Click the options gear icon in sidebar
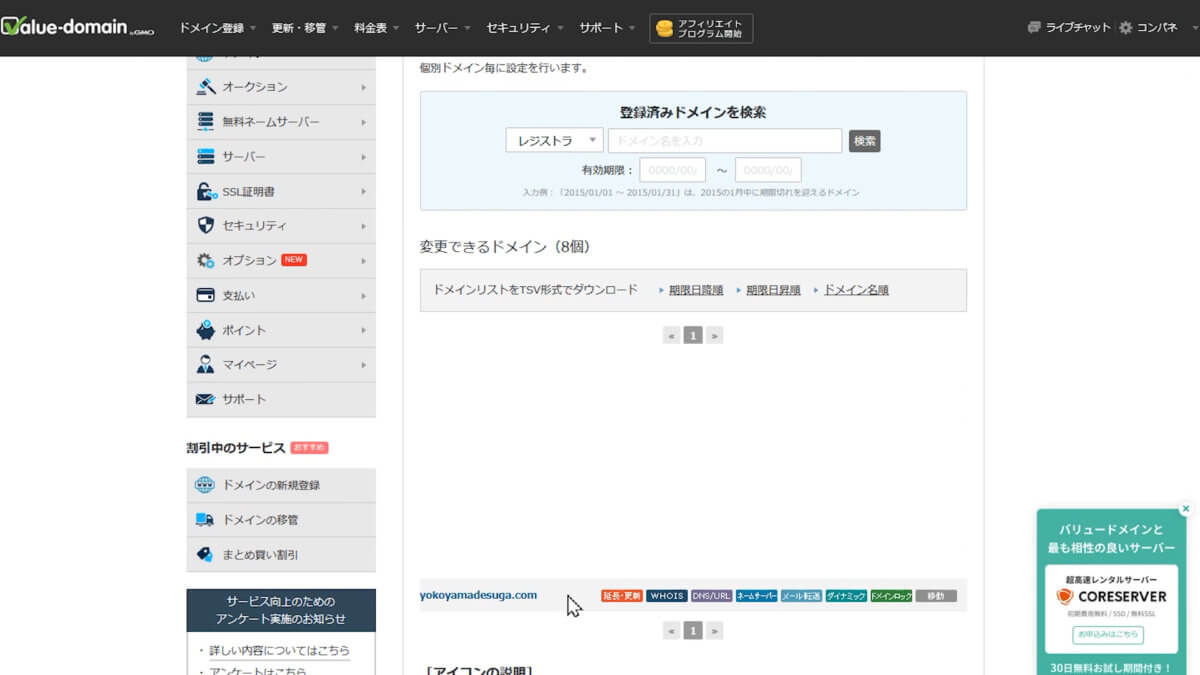The image size is (1200, 675). [206, 260]
